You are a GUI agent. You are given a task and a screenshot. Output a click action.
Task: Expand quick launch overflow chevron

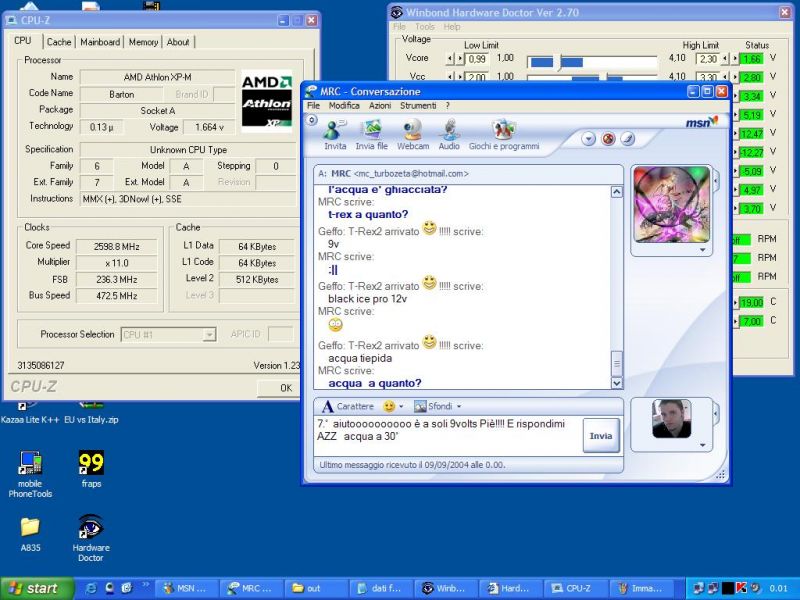point(145,585)
